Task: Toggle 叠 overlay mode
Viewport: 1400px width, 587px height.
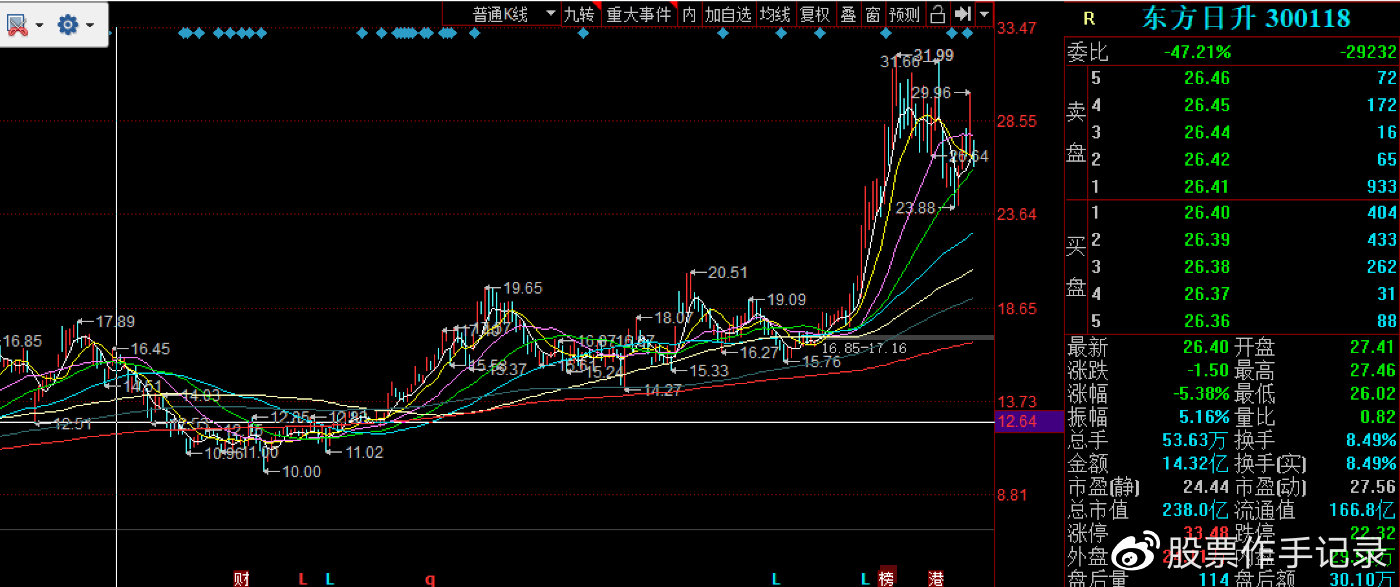Action: coord(848,14)
